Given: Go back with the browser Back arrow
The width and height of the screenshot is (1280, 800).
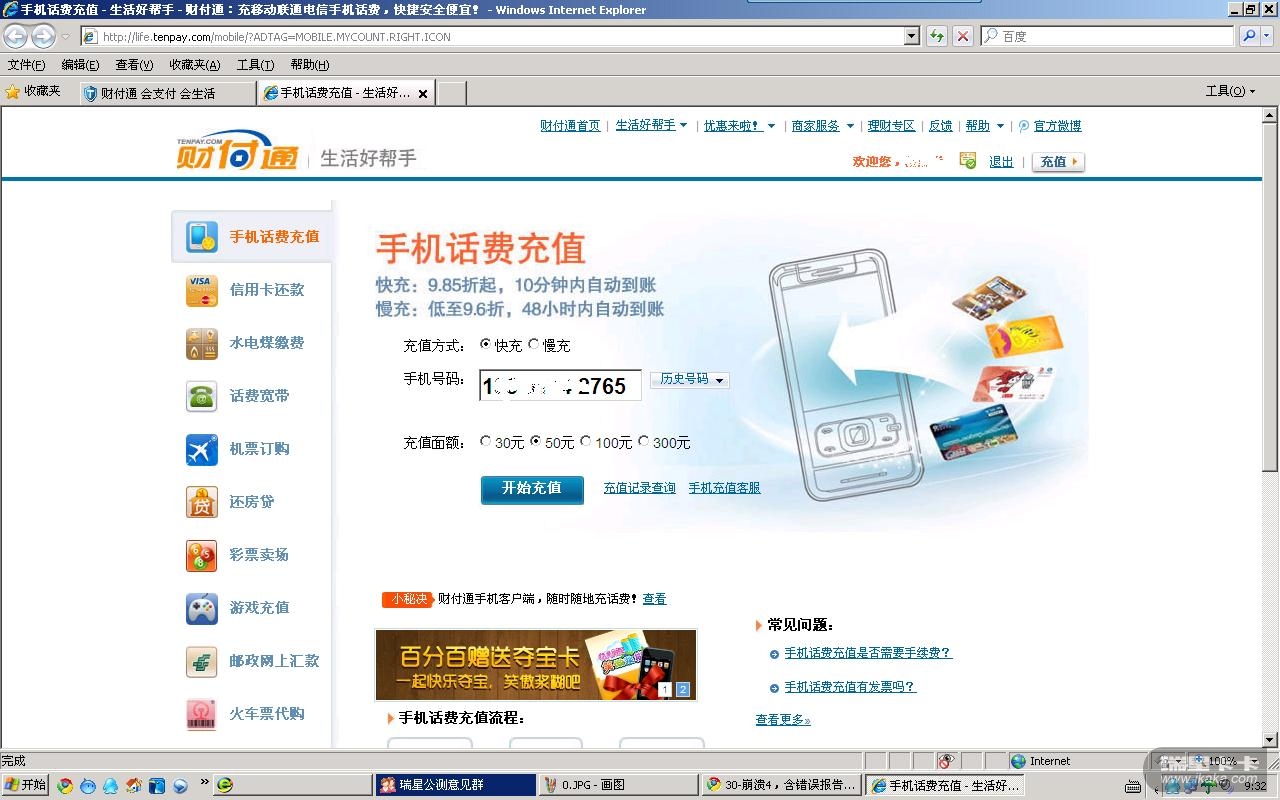Looking at the screenshot, I should pyautogui.click(x=16, y=36).
